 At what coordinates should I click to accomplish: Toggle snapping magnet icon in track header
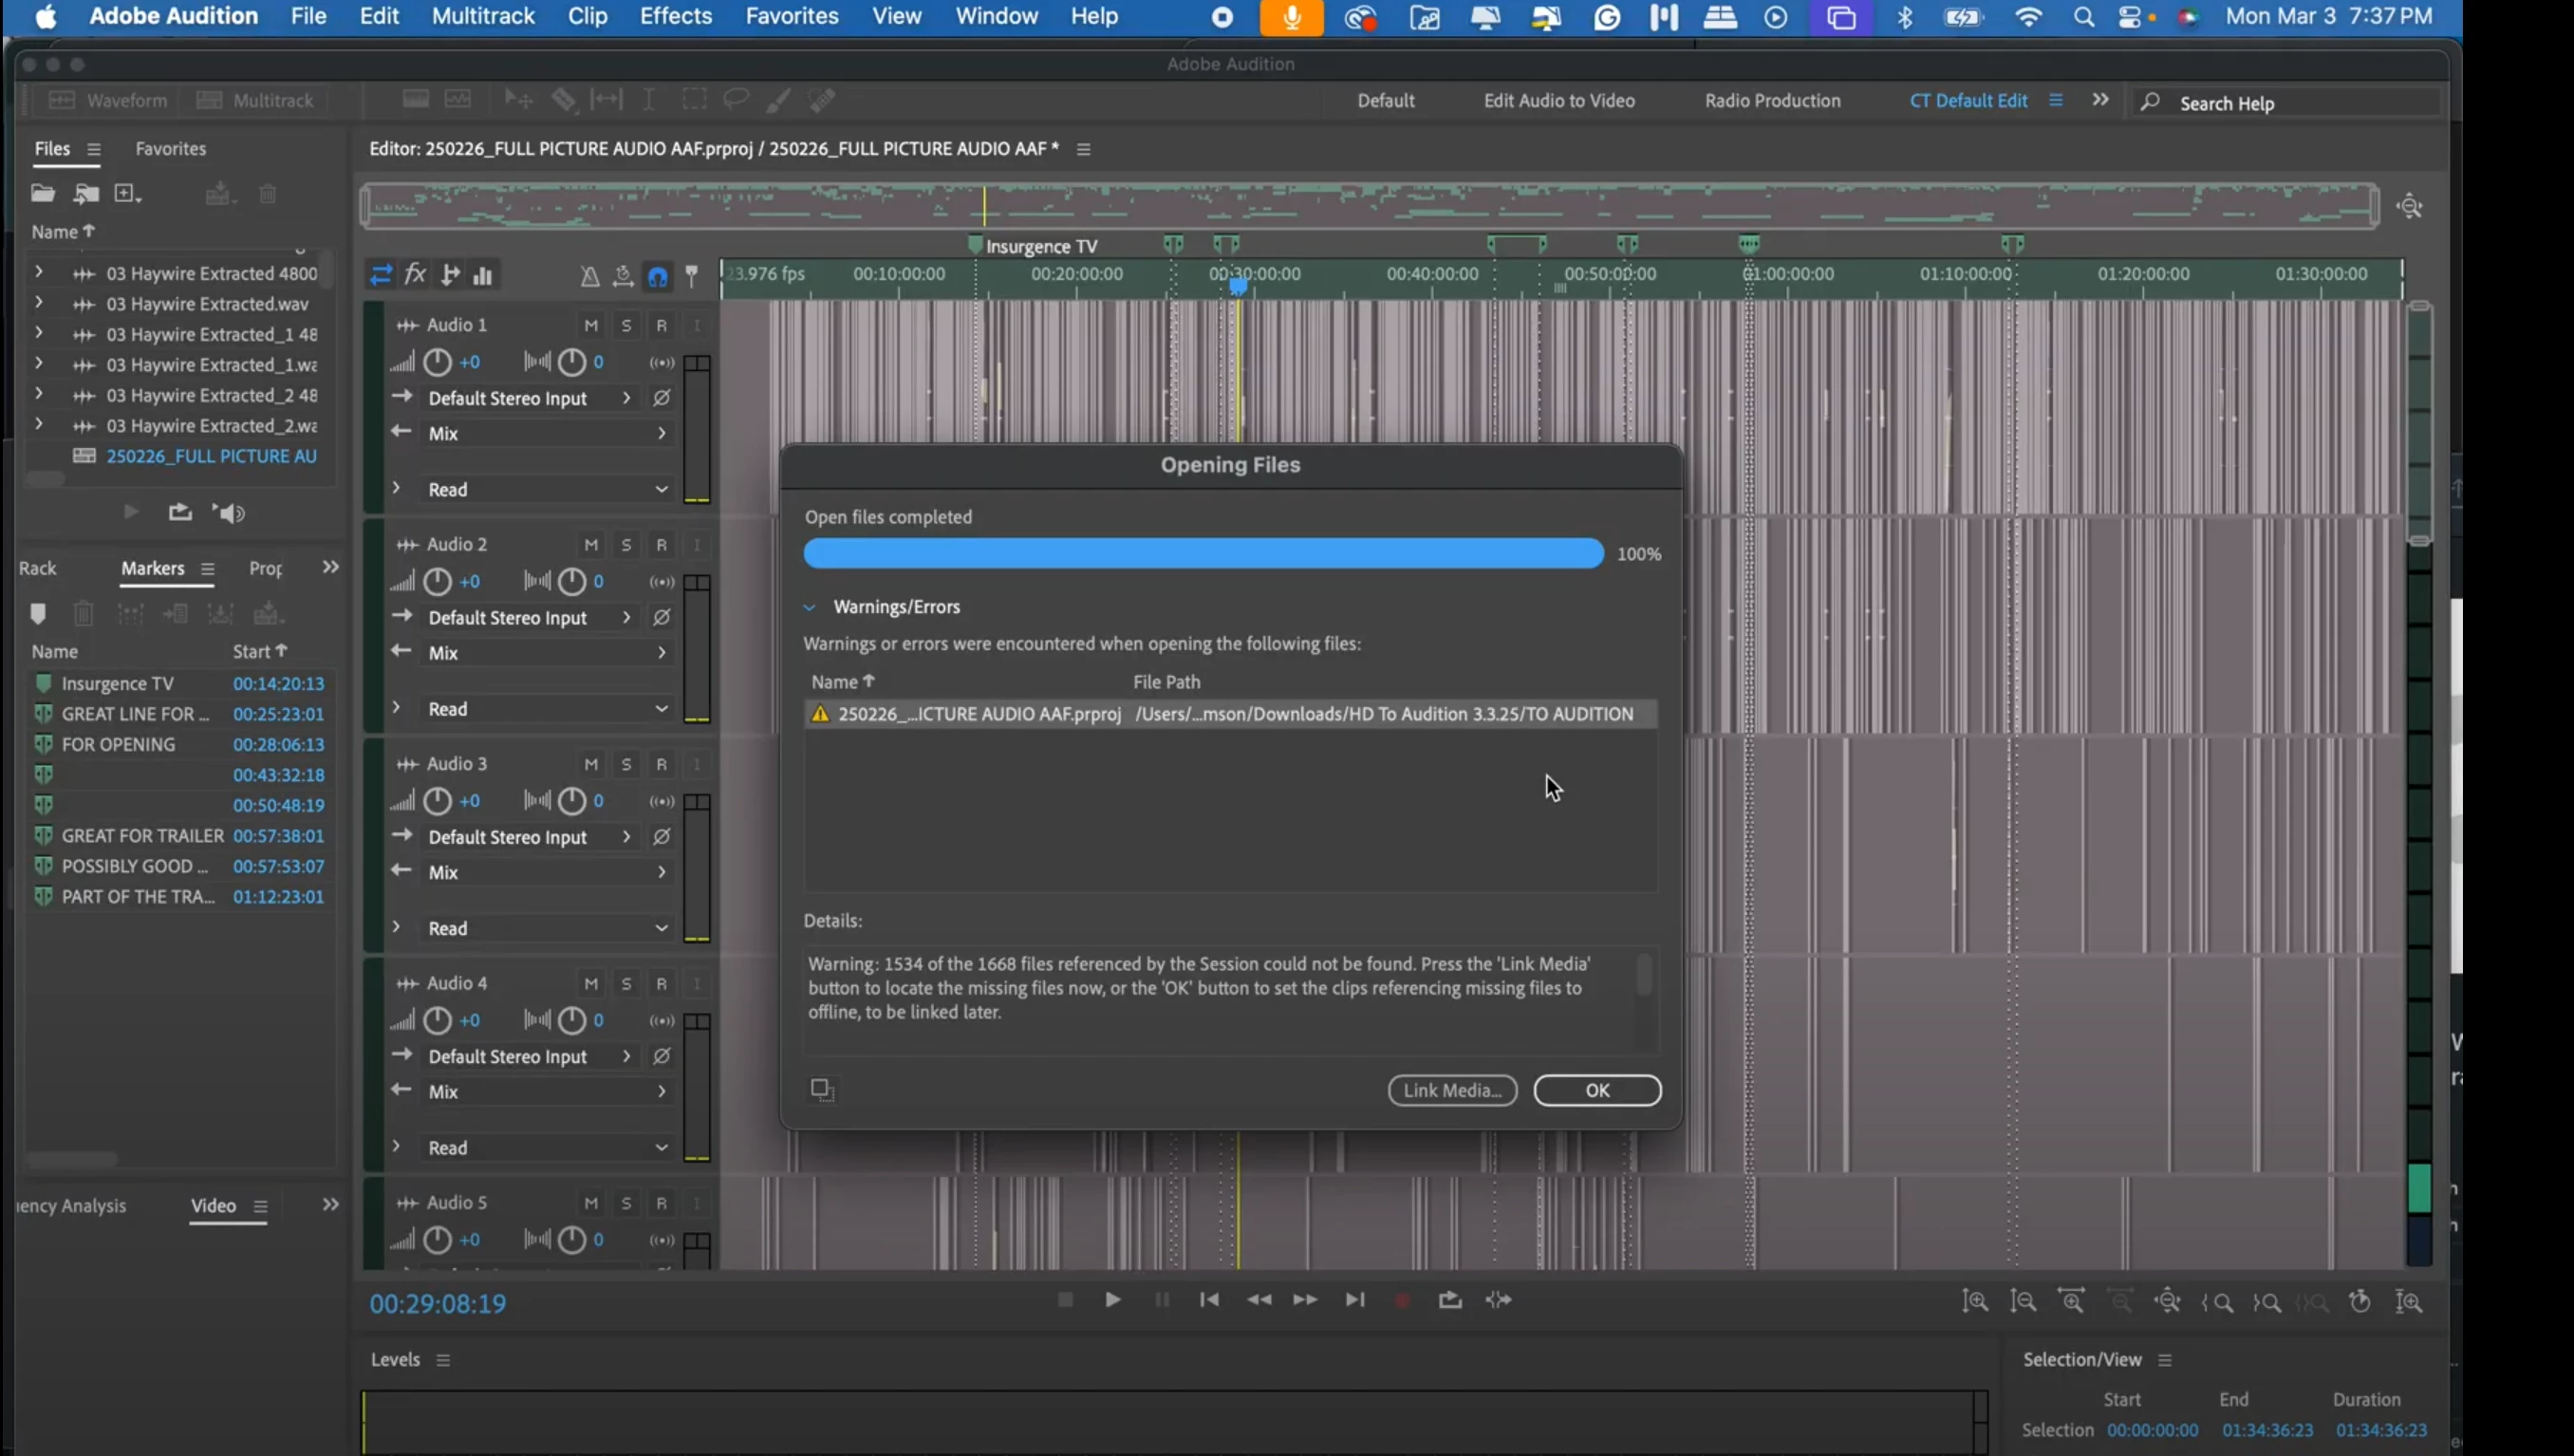657,276
